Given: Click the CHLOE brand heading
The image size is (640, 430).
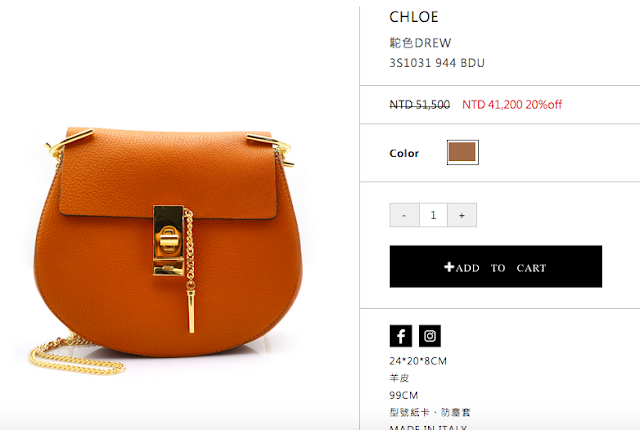Looking at the screenshot, I should pyautogui.click(x=413, y=17).
